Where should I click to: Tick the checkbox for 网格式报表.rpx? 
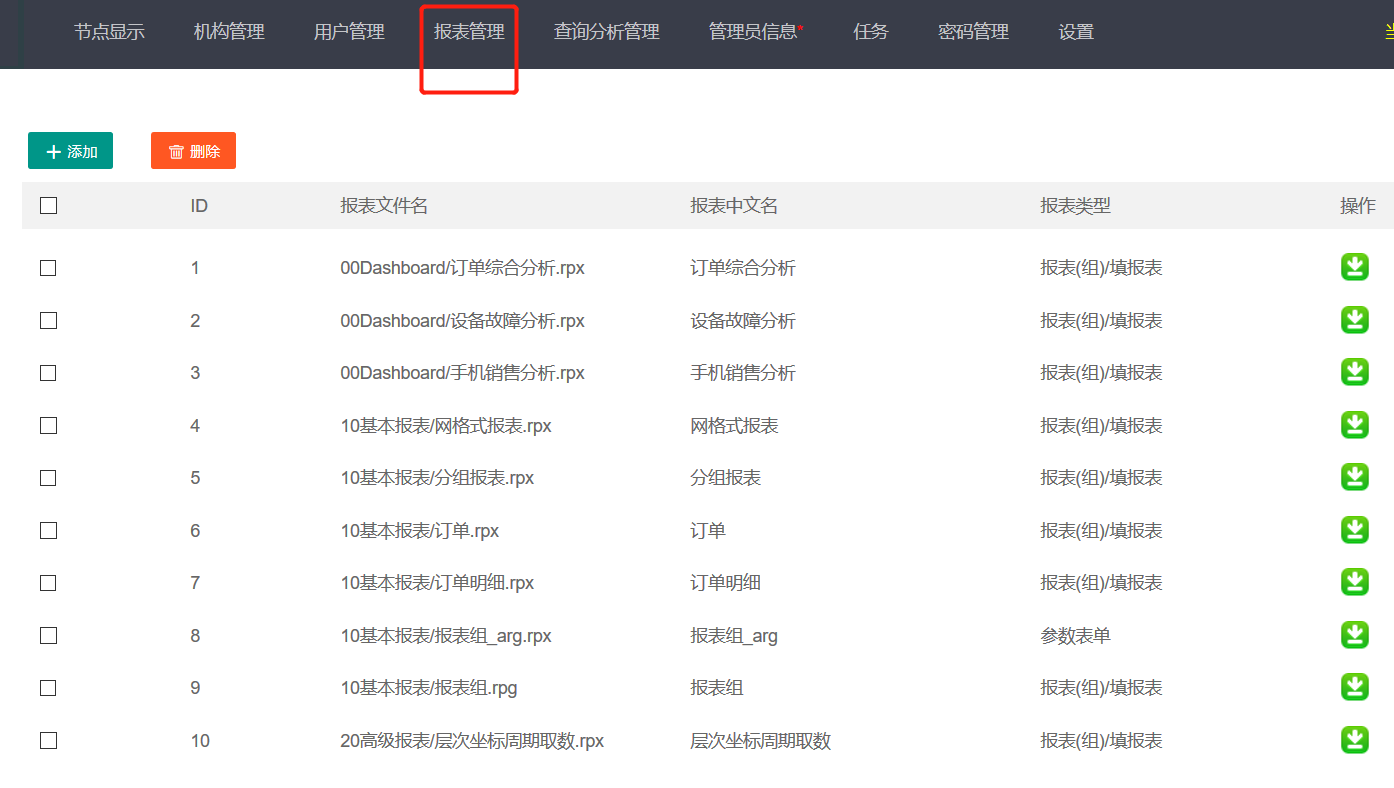pos(48,425)
